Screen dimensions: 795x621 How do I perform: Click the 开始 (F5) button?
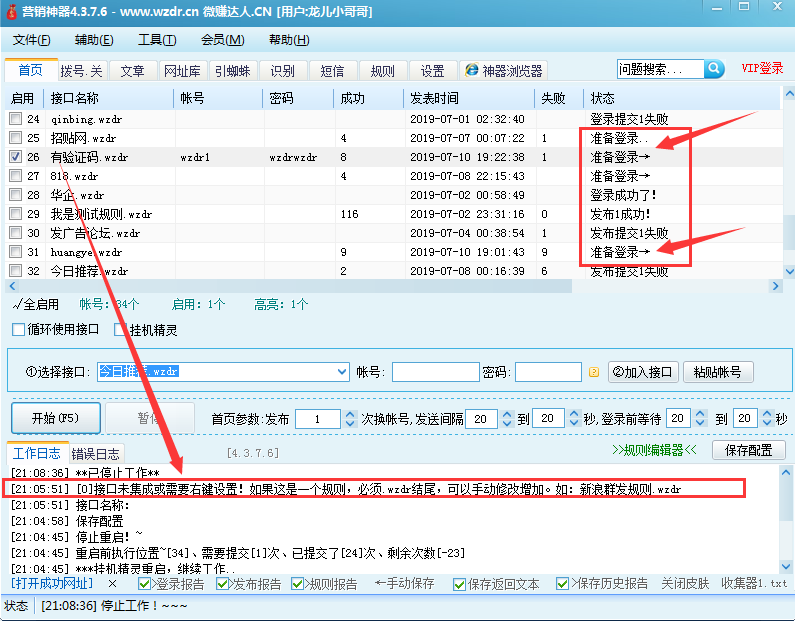[56, 418]
